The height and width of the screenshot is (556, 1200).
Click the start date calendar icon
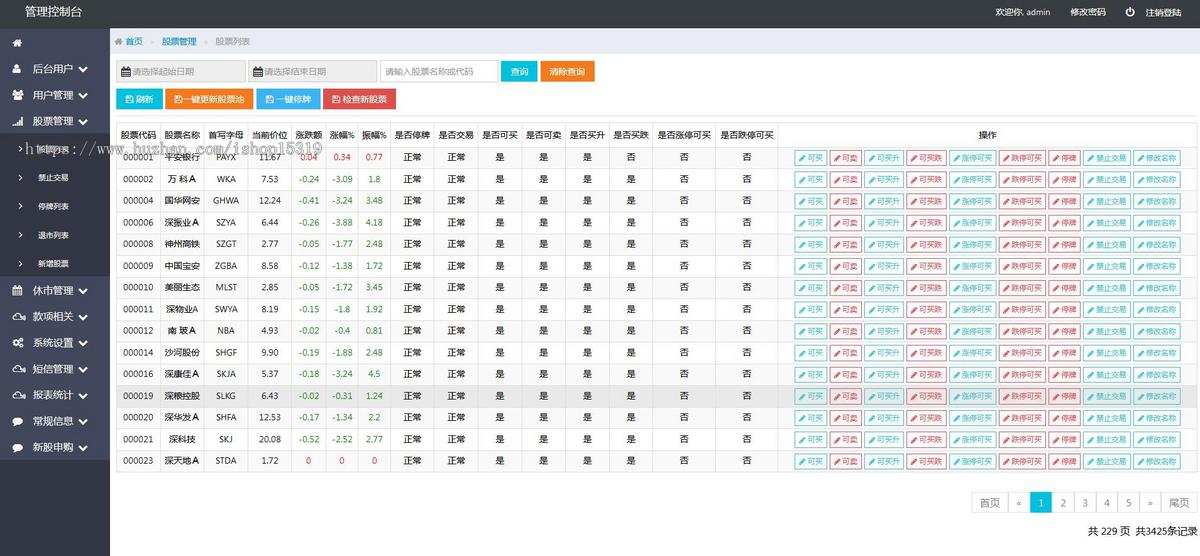point(126,72)
